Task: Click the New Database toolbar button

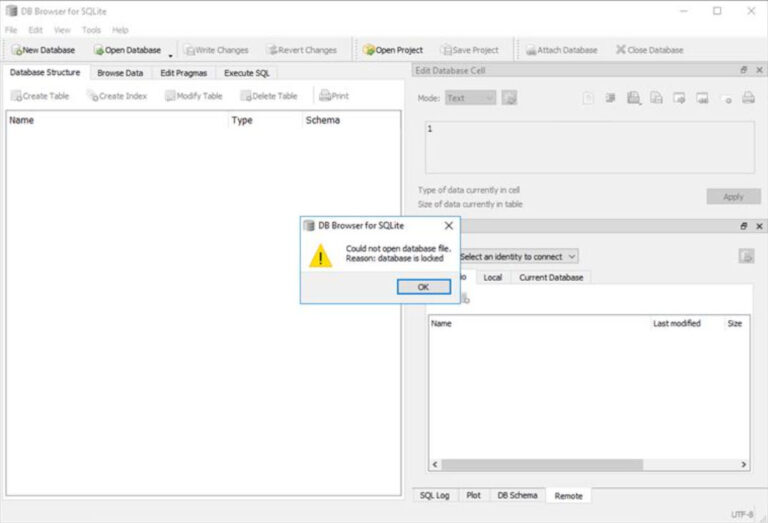Action: pos(44,50)
